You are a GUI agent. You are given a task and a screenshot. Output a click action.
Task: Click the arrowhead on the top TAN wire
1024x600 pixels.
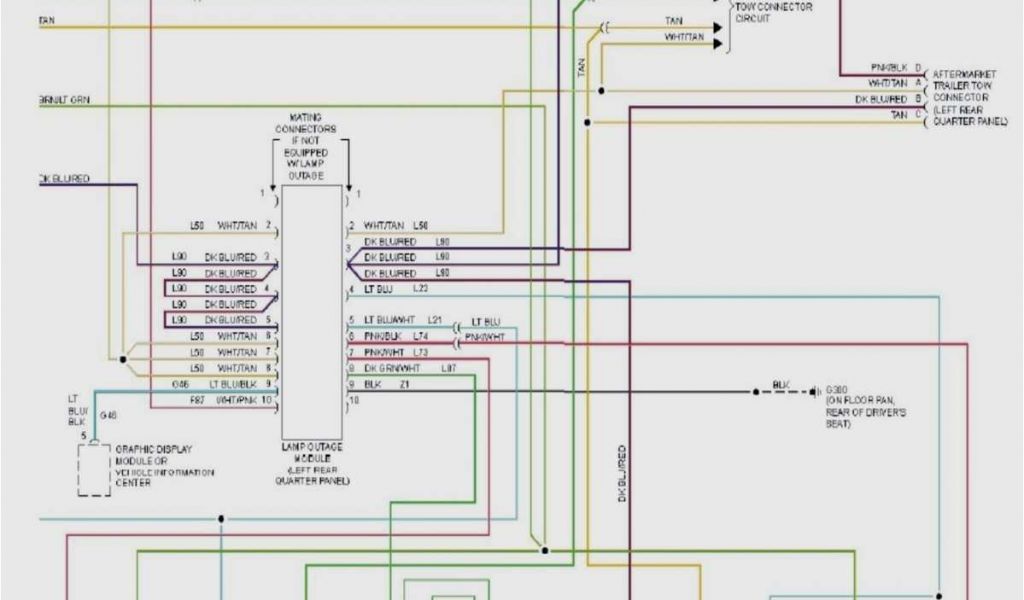(x=716, y=27)
